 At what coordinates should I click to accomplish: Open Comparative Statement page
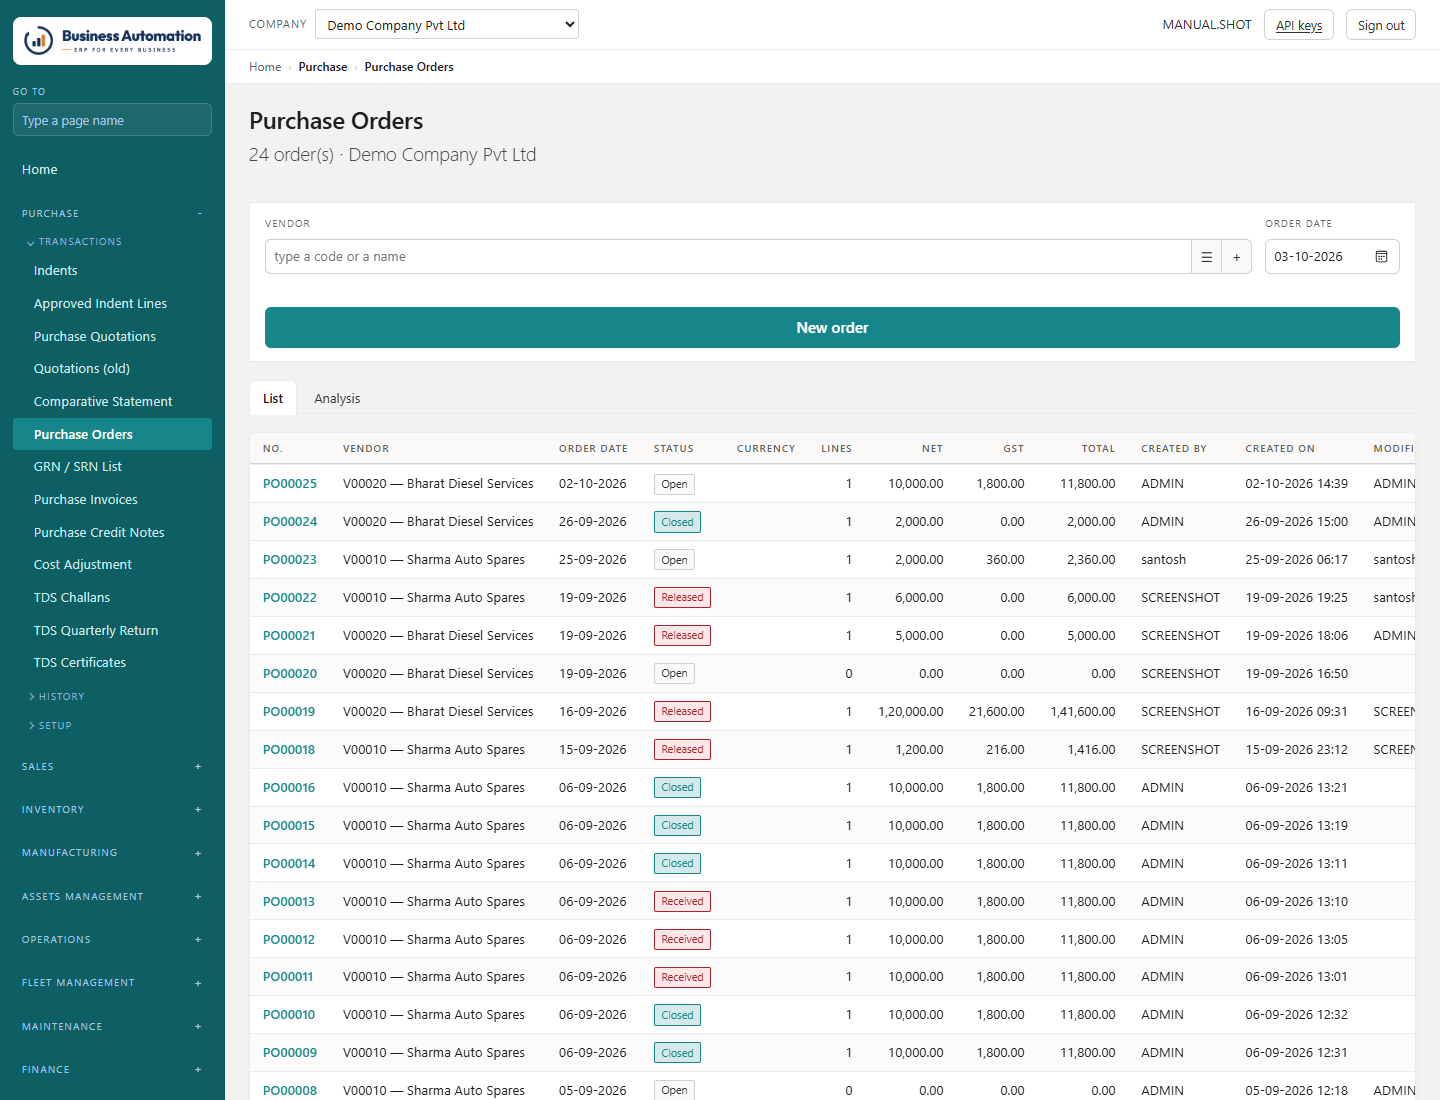click(112, 402)
